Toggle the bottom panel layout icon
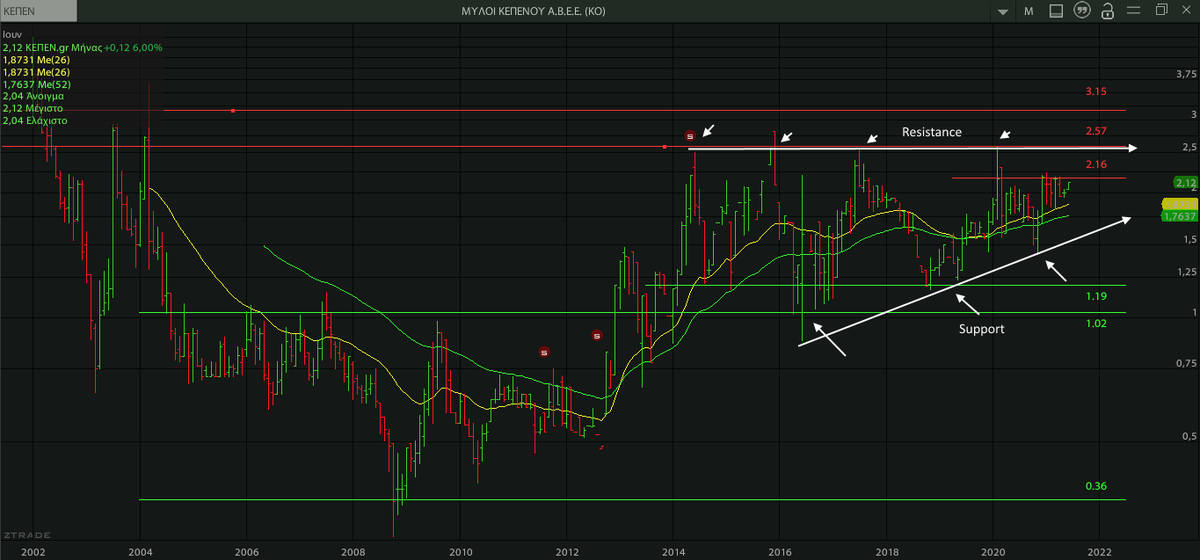This screenshot has height=560, width=1200. click(x=1054, y=11)
